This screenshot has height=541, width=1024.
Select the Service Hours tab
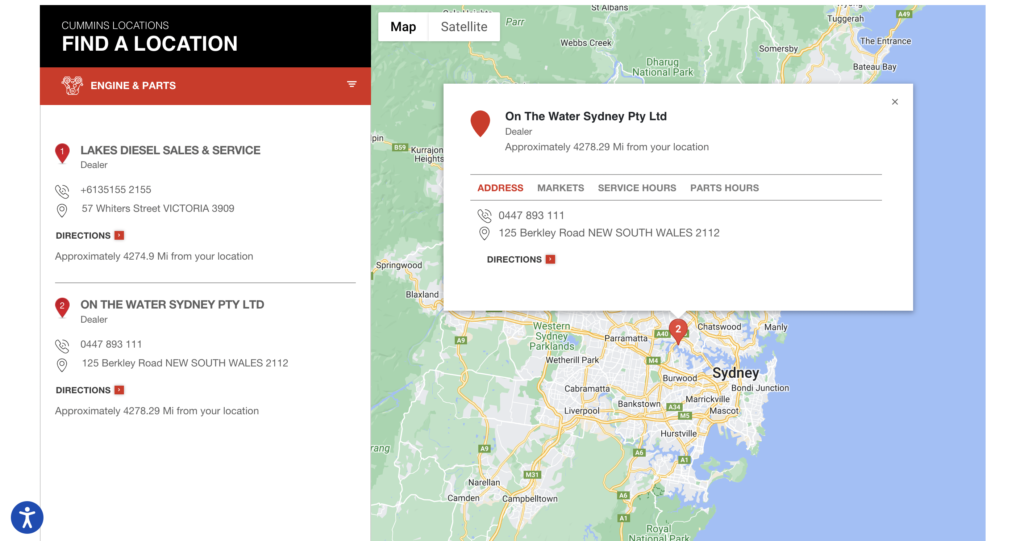click(637, 188)
